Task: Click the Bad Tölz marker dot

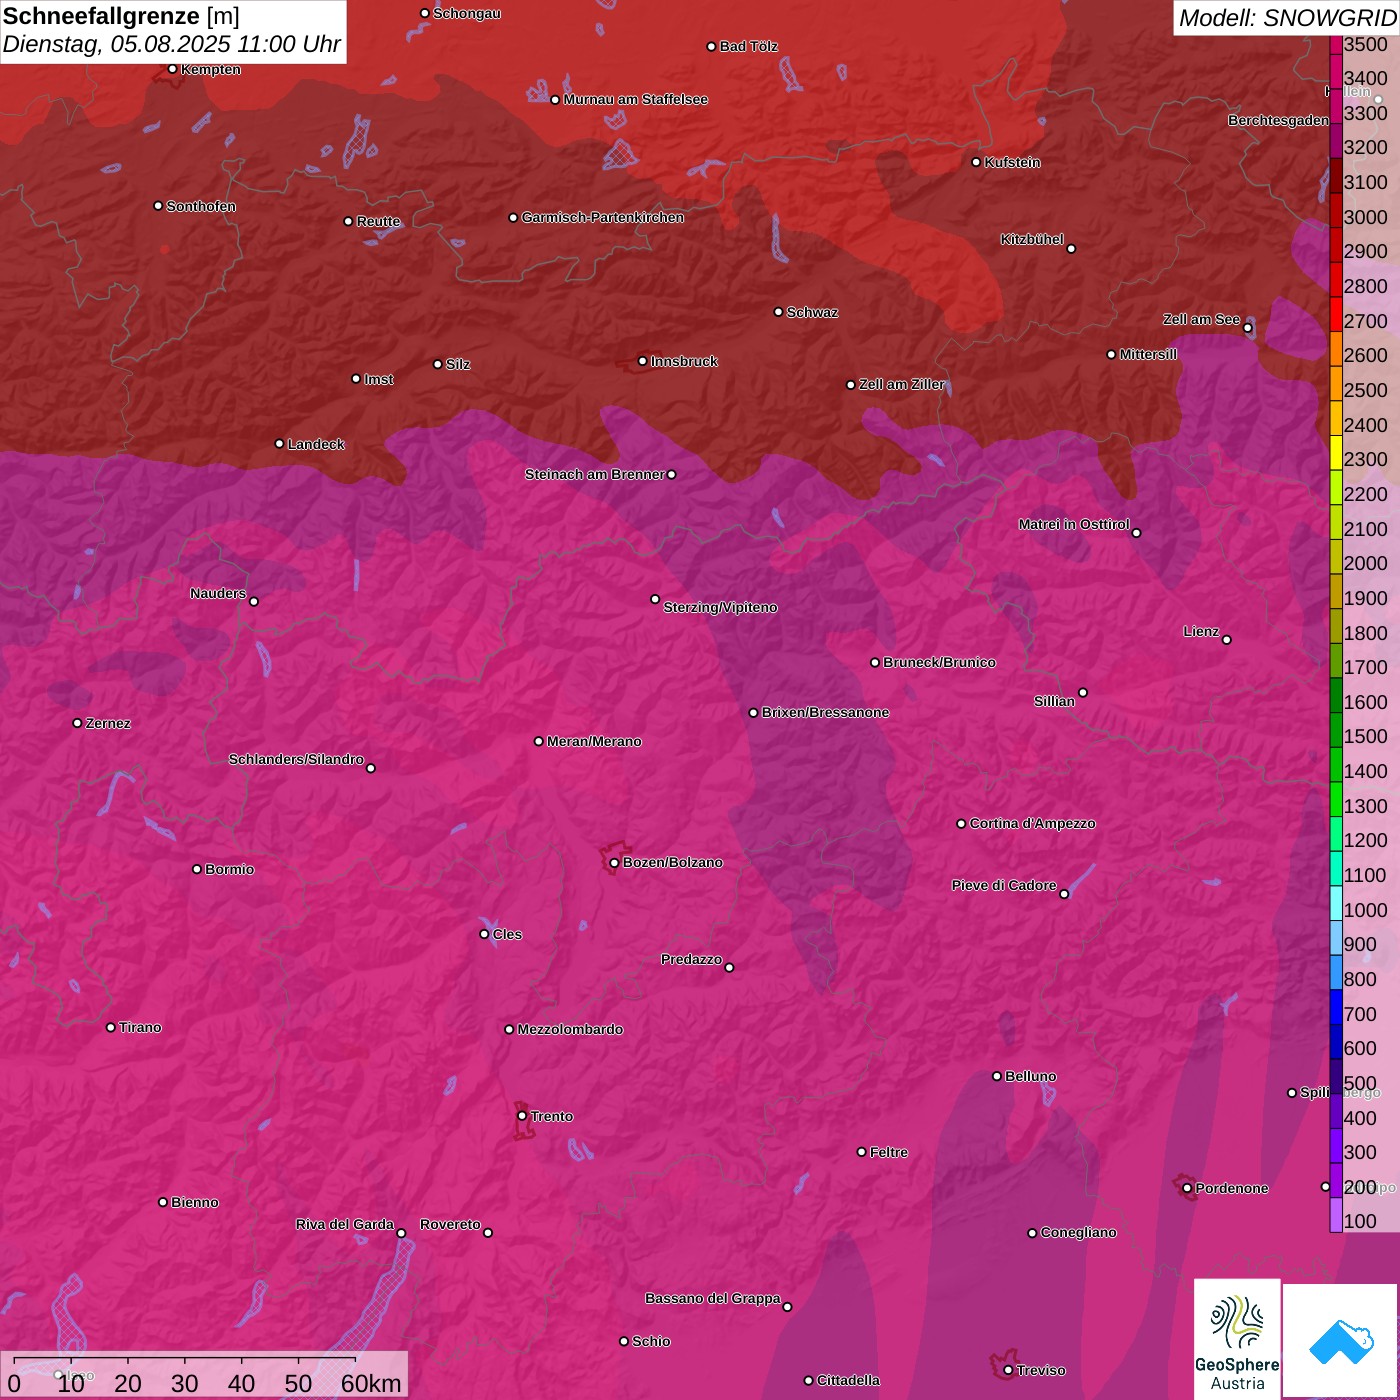Action: coord(712,47)
